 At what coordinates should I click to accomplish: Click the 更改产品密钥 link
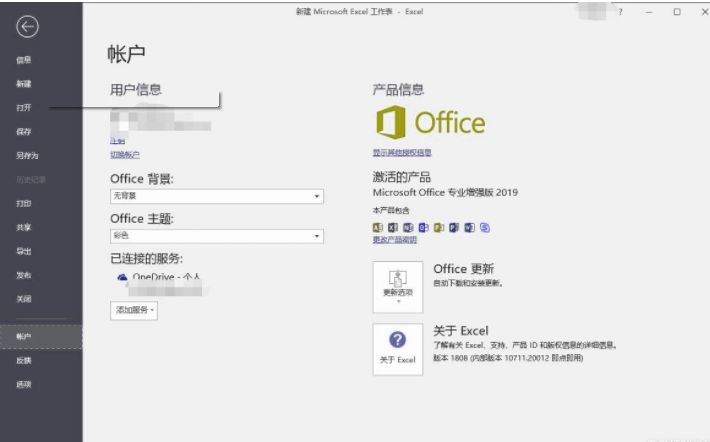395,240
